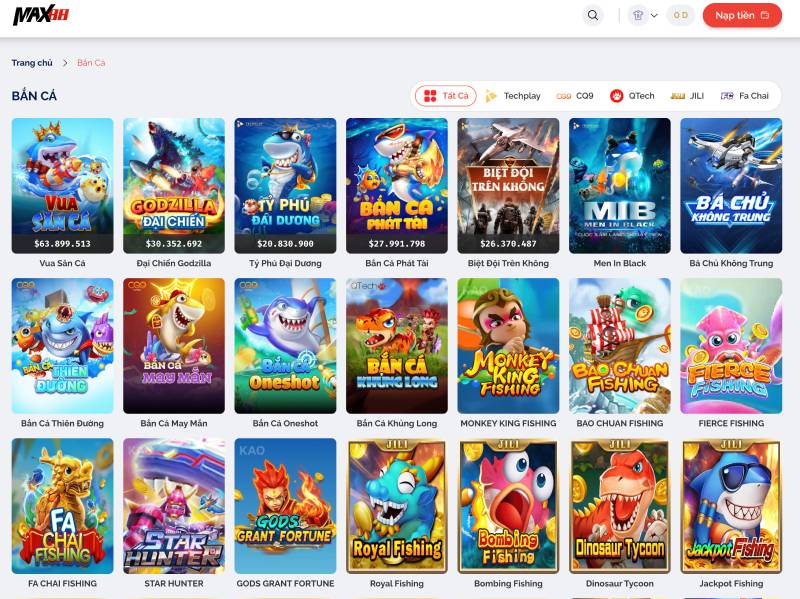Open the Monkey King Fishing game

[508, 345]
